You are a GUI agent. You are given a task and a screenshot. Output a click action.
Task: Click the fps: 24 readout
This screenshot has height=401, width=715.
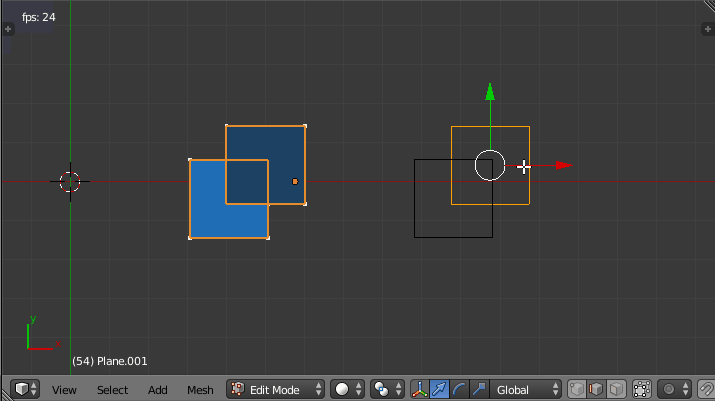pyautogui.click(x=39, y=17)
